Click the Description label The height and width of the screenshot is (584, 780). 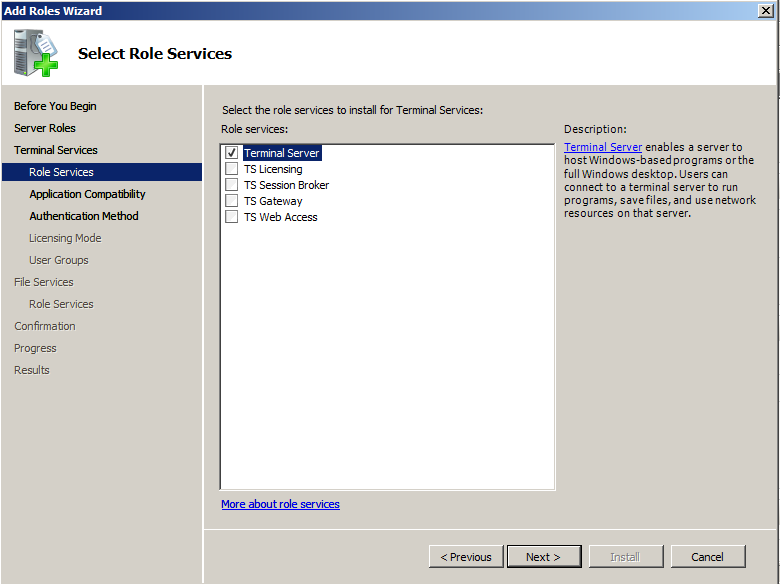click(x=595, y=129)
